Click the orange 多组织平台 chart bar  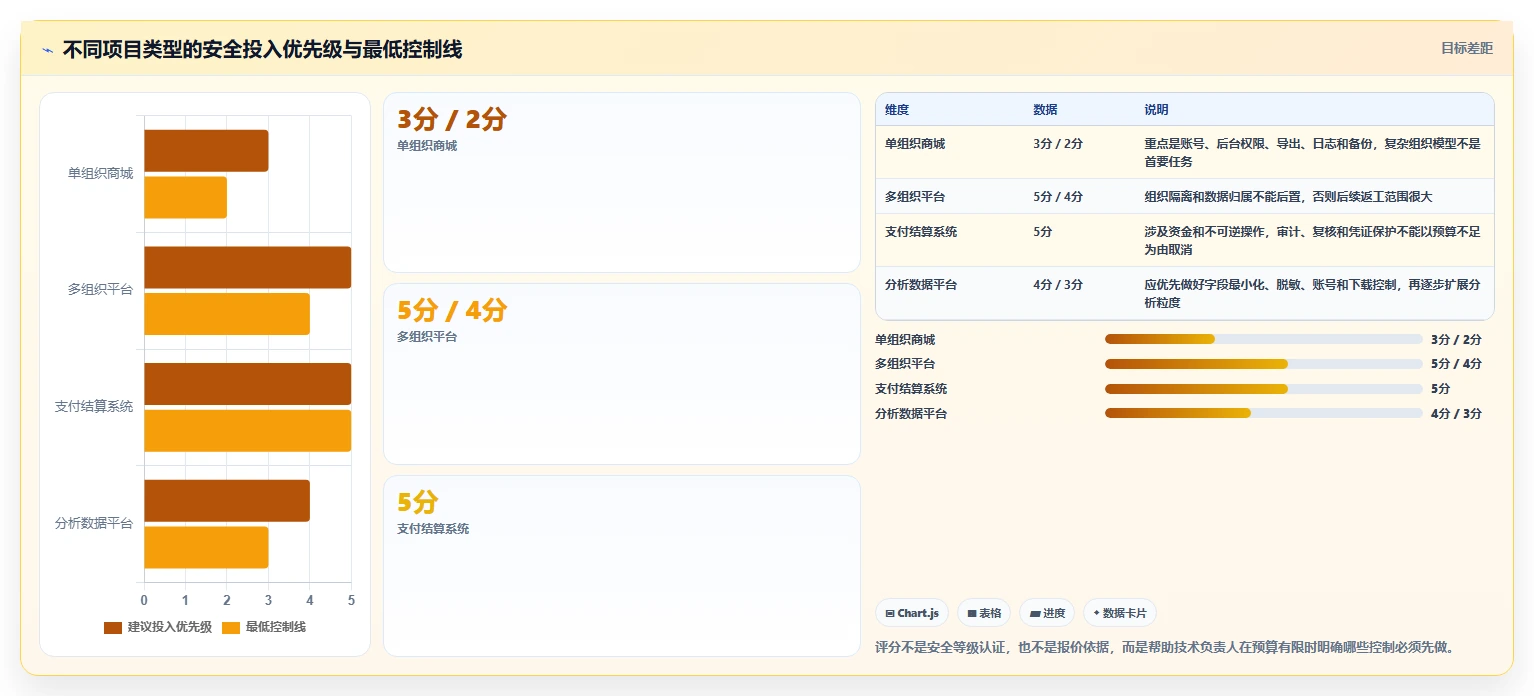tap(227, 314)
